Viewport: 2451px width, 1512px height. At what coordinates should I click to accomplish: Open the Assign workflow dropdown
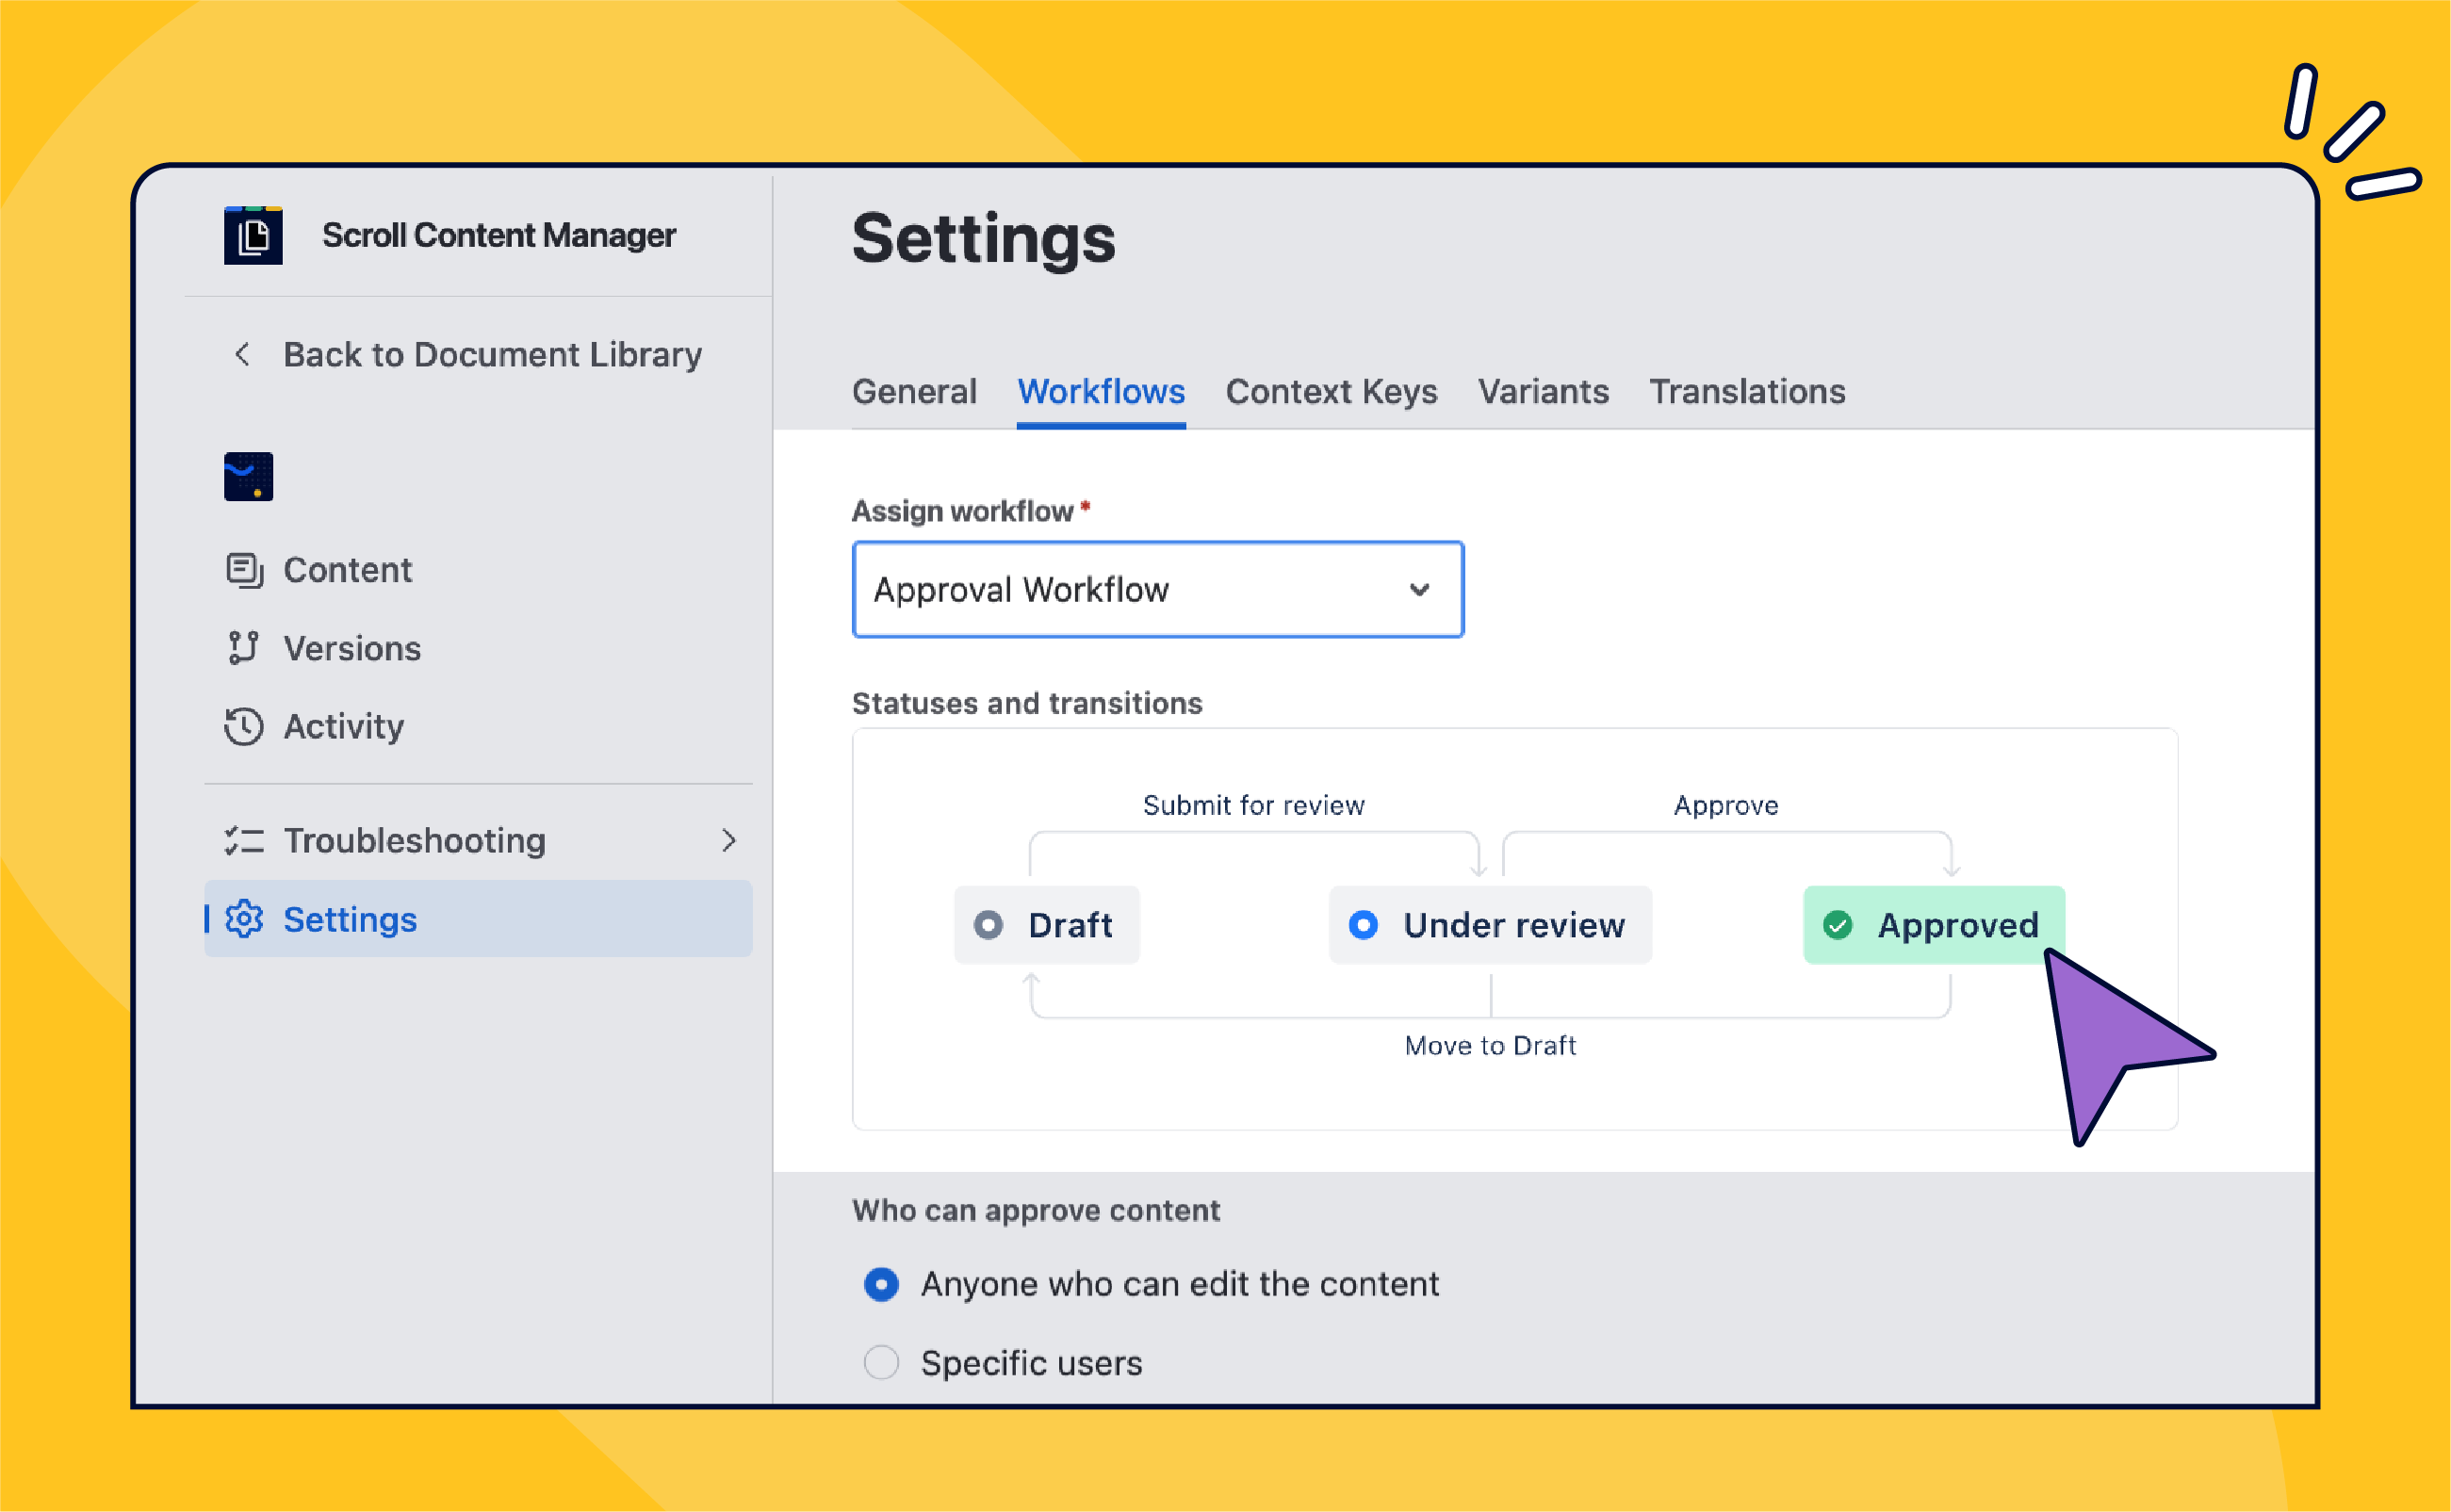[x=1158, y=590]
